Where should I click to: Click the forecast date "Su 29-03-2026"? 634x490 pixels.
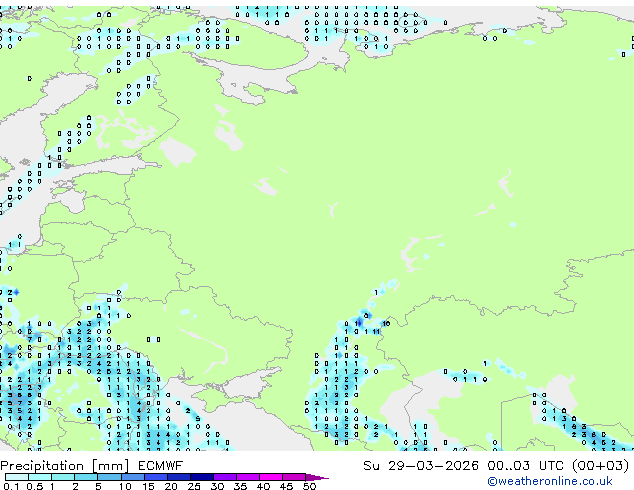pyautogui.click(x=421, y=466)
